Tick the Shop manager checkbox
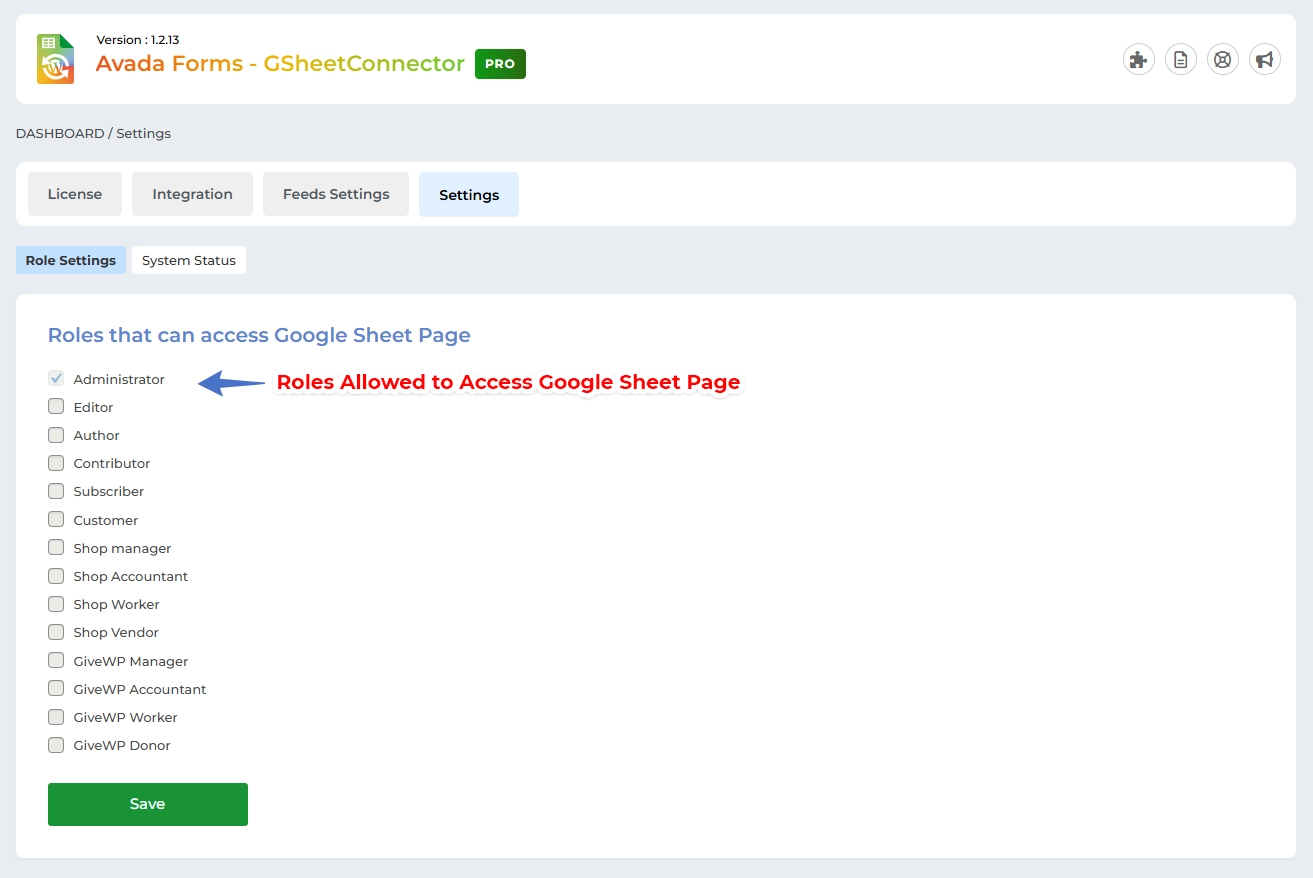Viewport: 1313px width, 878px height. pyautogui.click(x=56, y=548)
